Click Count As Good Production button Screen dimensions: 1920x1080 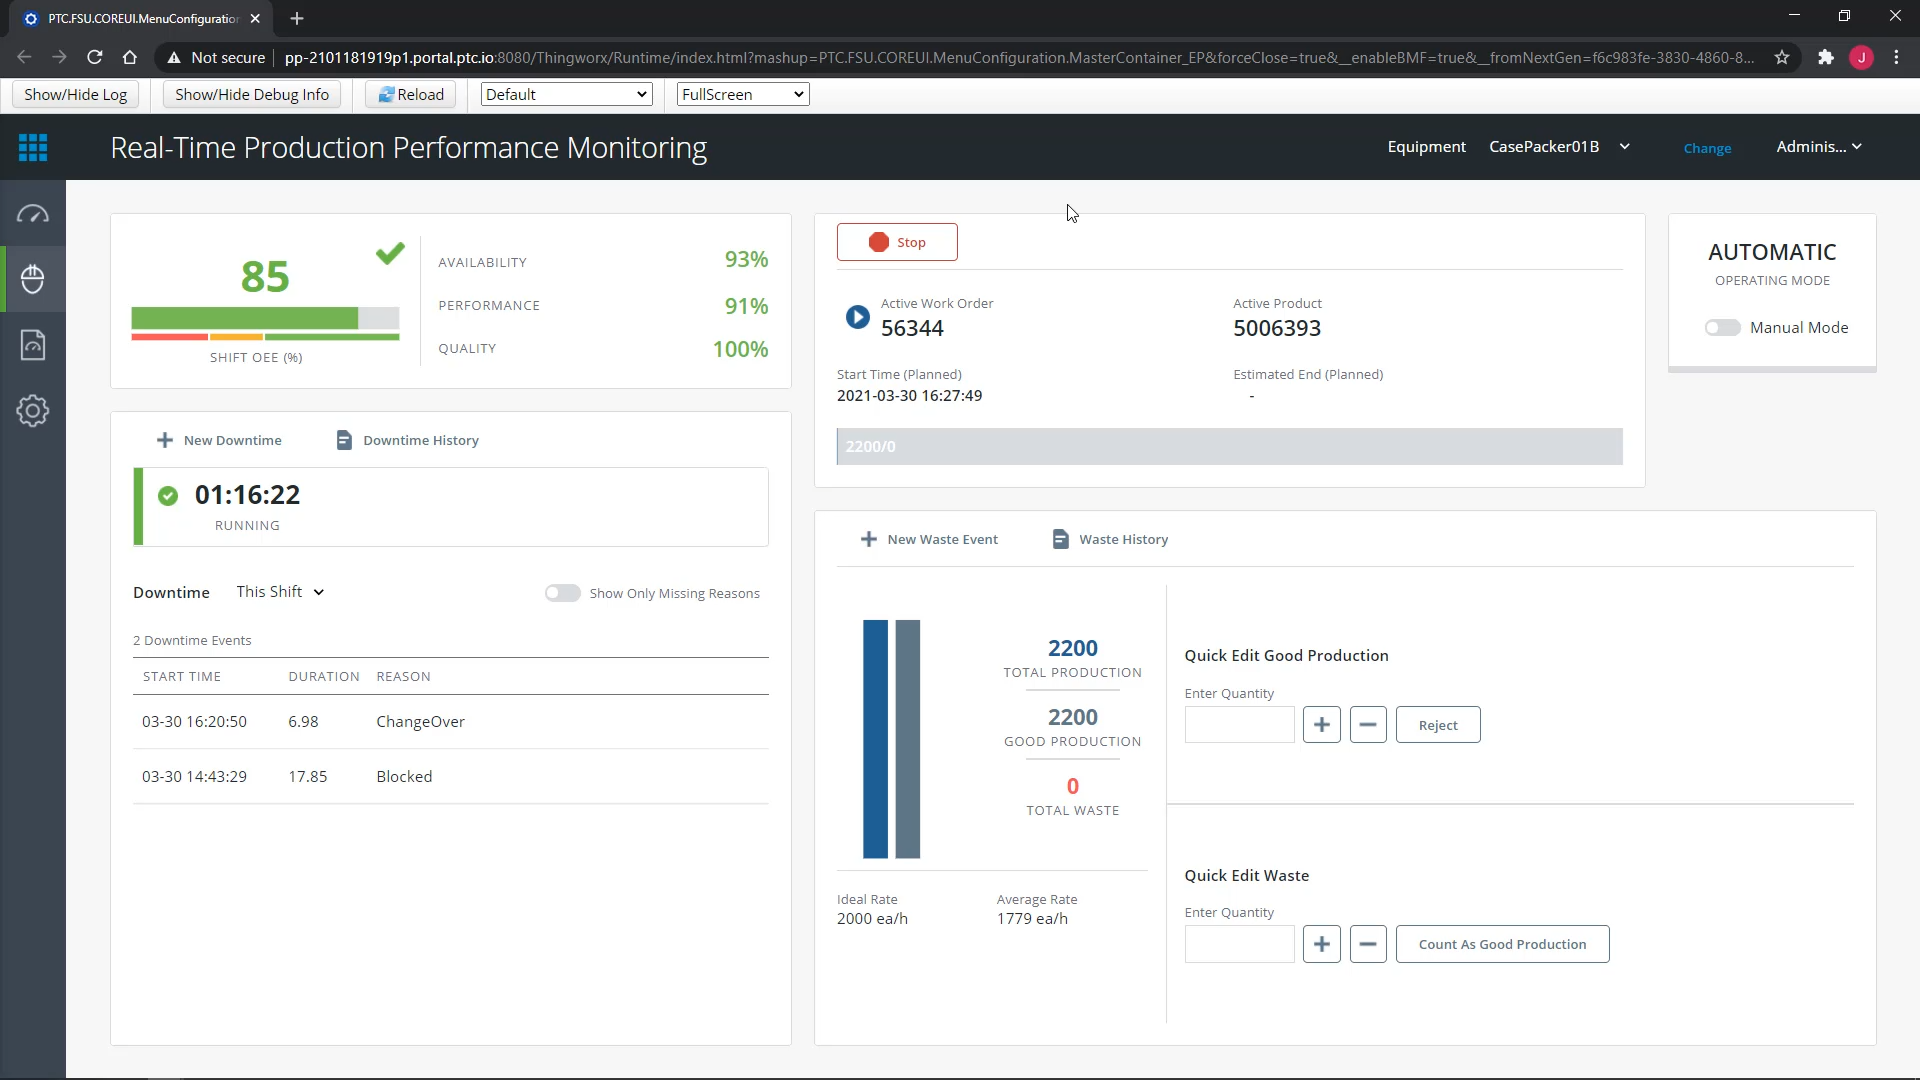1502,944
